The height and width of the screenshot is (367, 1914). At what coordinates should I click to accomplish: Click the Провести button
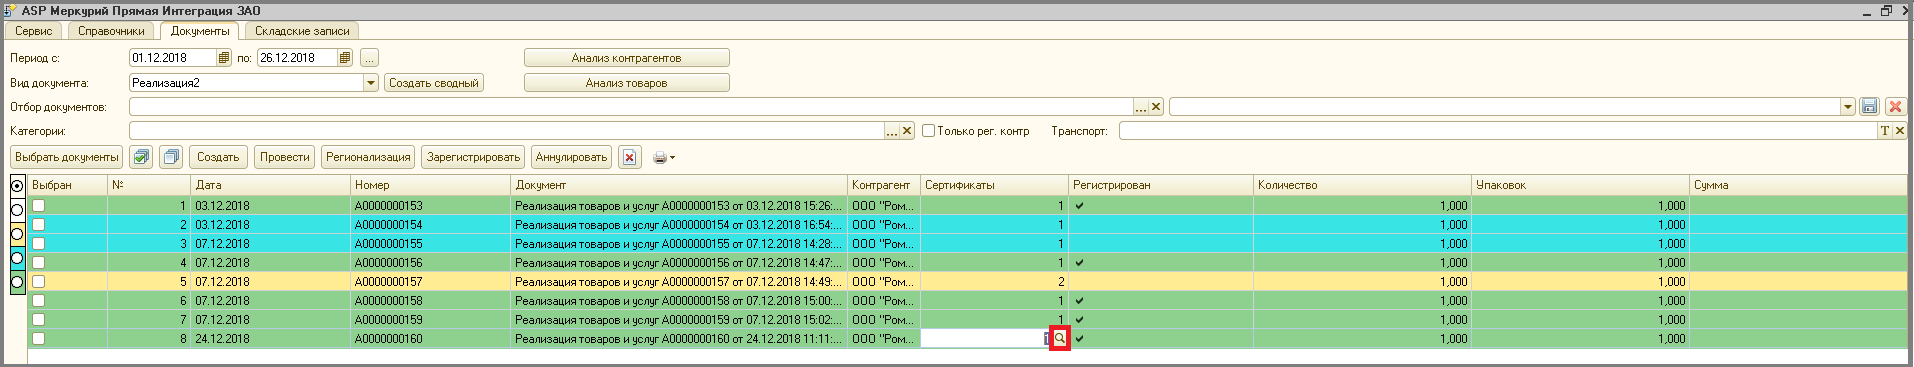coord(285,157)
